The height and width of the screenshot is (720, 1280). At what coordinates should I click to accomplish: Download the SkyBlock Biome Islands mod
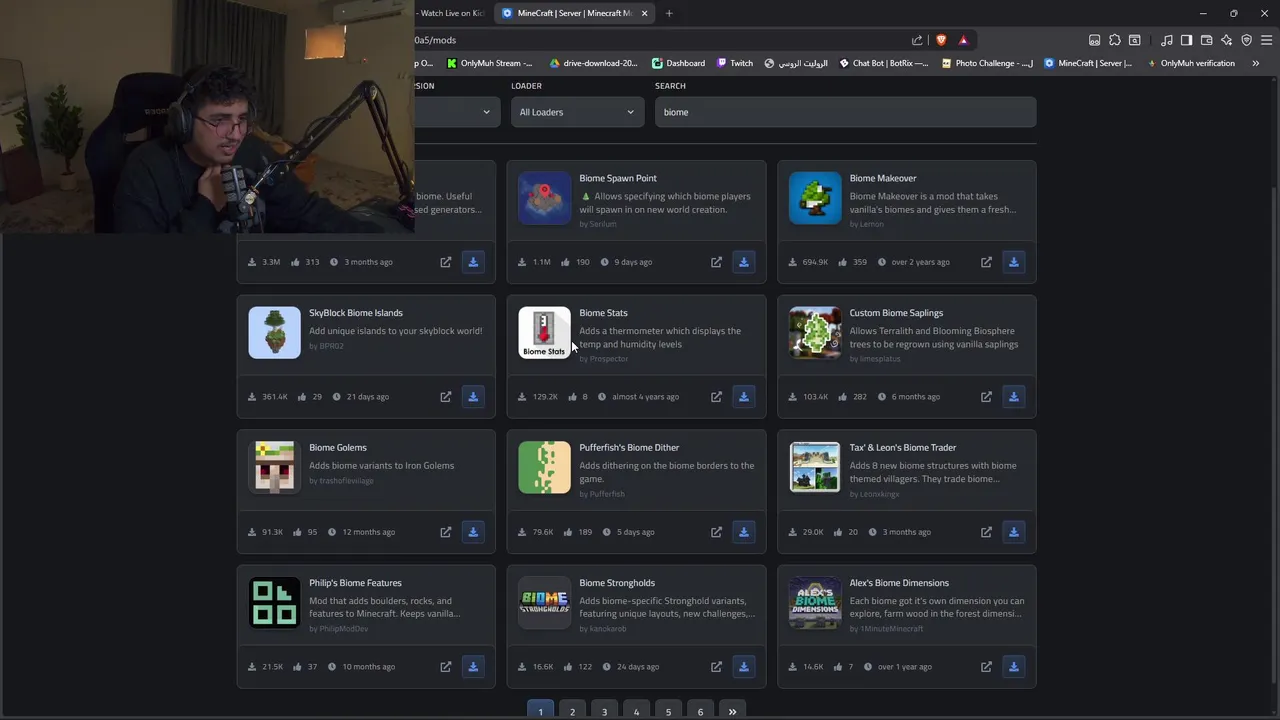[473, 397]
